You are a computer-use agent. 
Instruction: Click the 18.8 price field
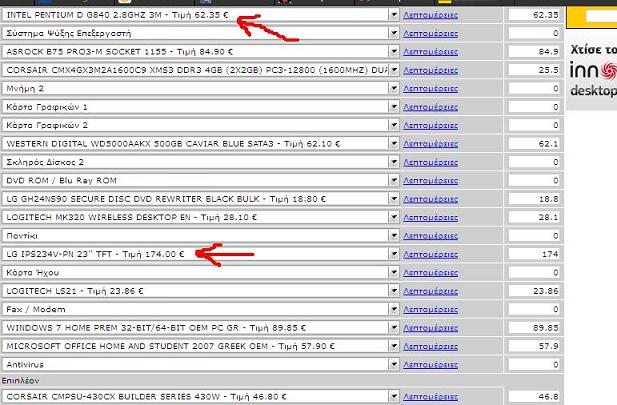(534, 199)
